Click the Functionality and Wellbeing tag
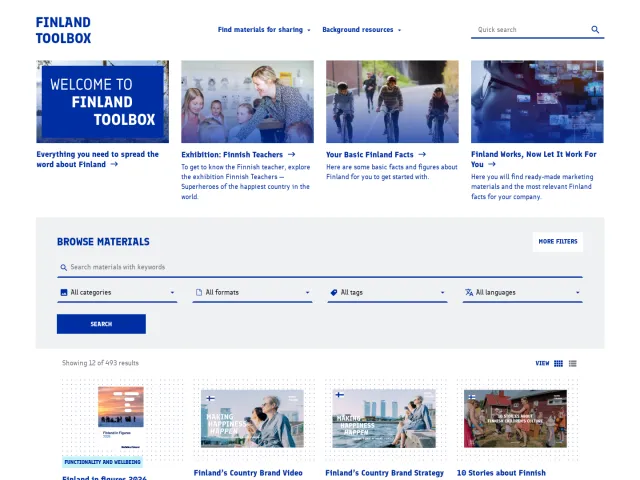This screenshot has width=640, height=480. coord(102,462)
